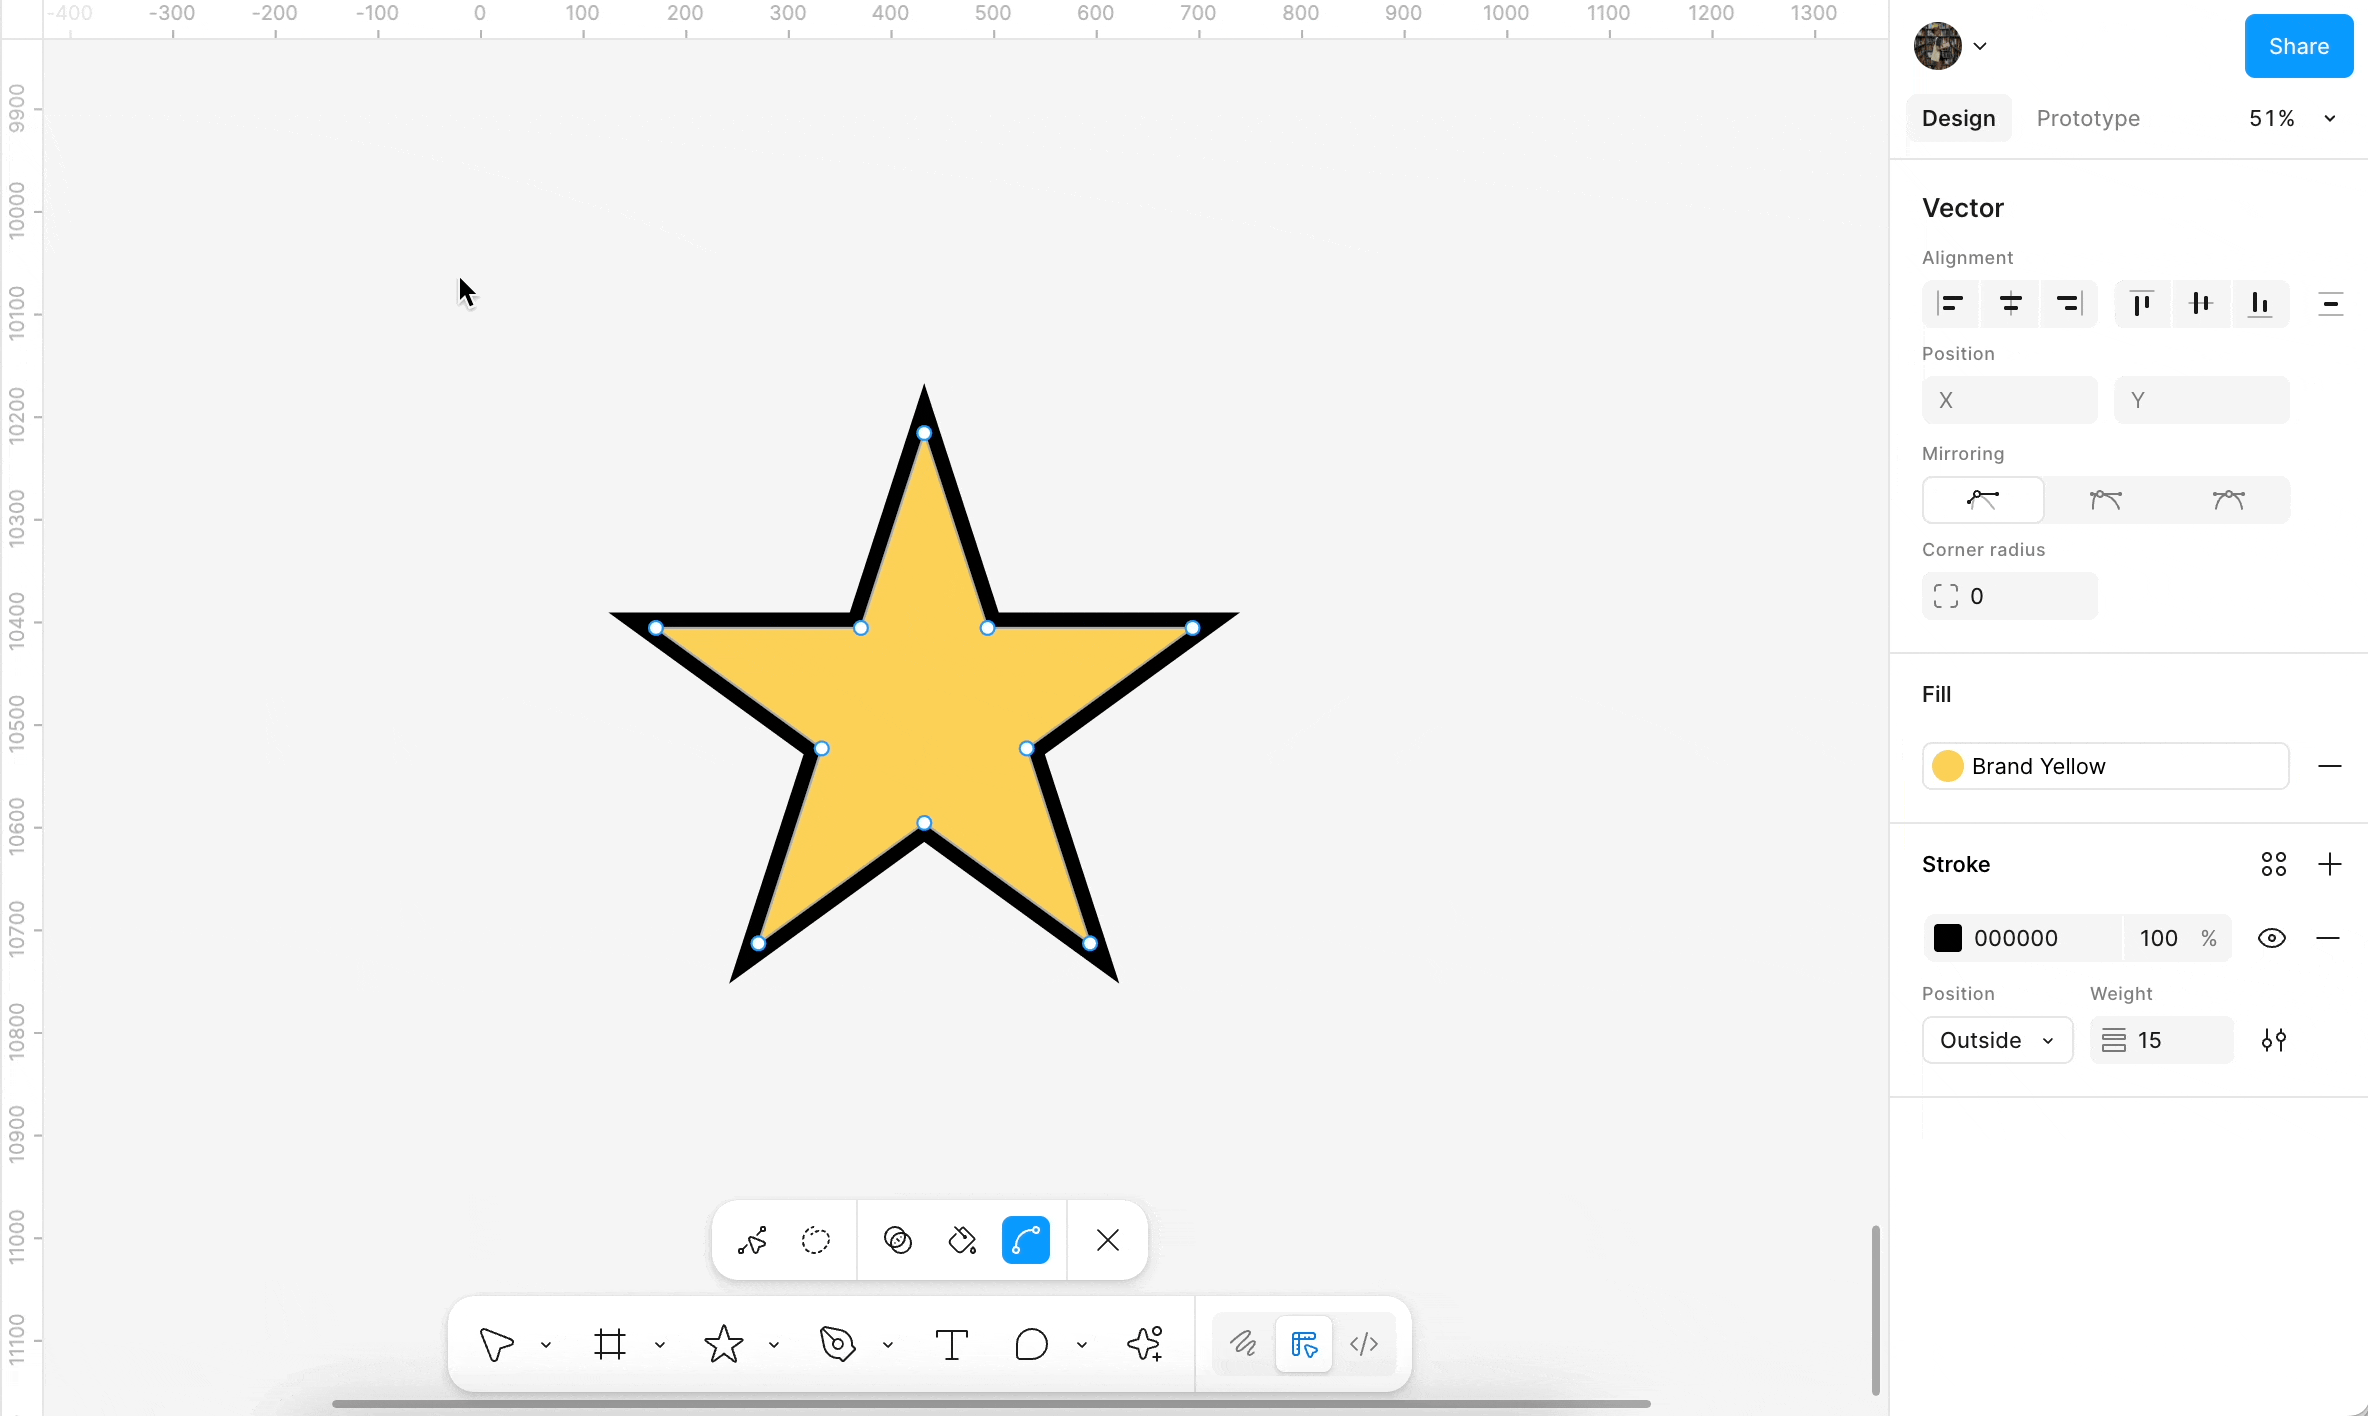Open Dev Mode with the code icon
The width and height of the screenshot is (2368, 1416).
[1365, 1344]
